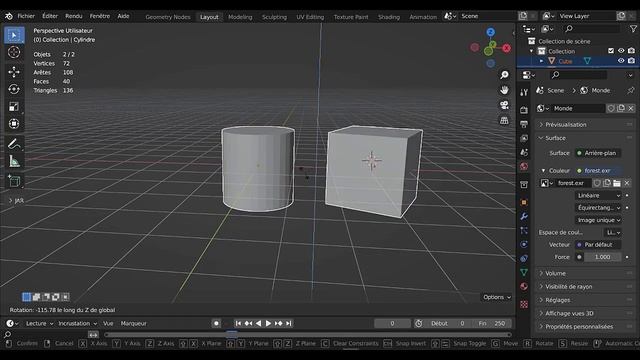Open the Object properties tab
640x360 pixels.
click(524, 202)
